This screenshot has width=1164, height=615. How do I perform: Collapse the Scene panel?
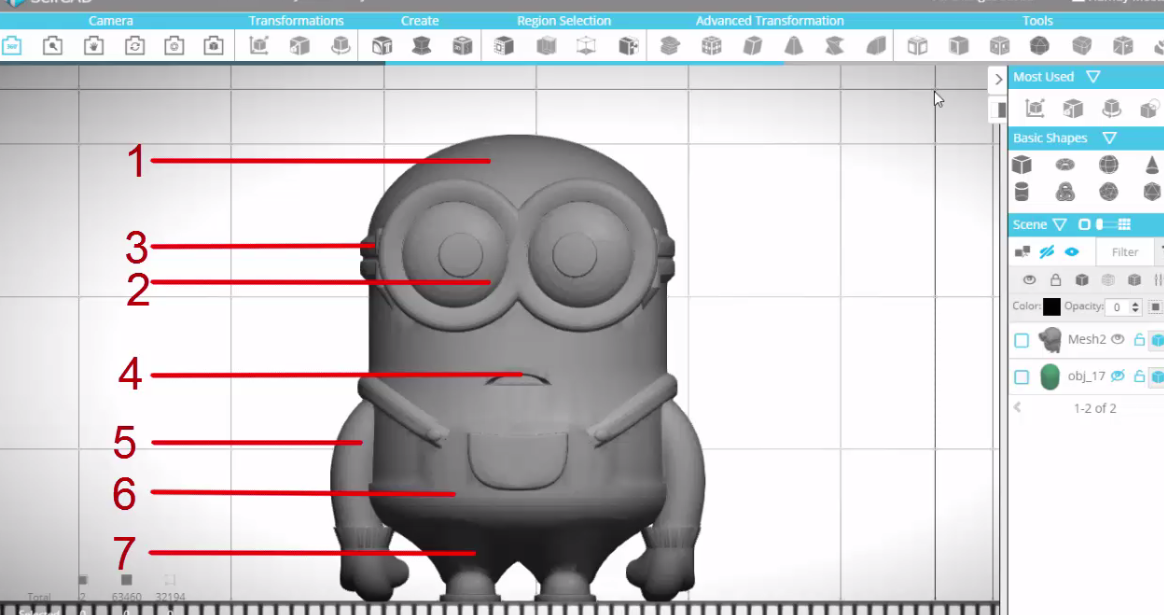coord(1059,224)
